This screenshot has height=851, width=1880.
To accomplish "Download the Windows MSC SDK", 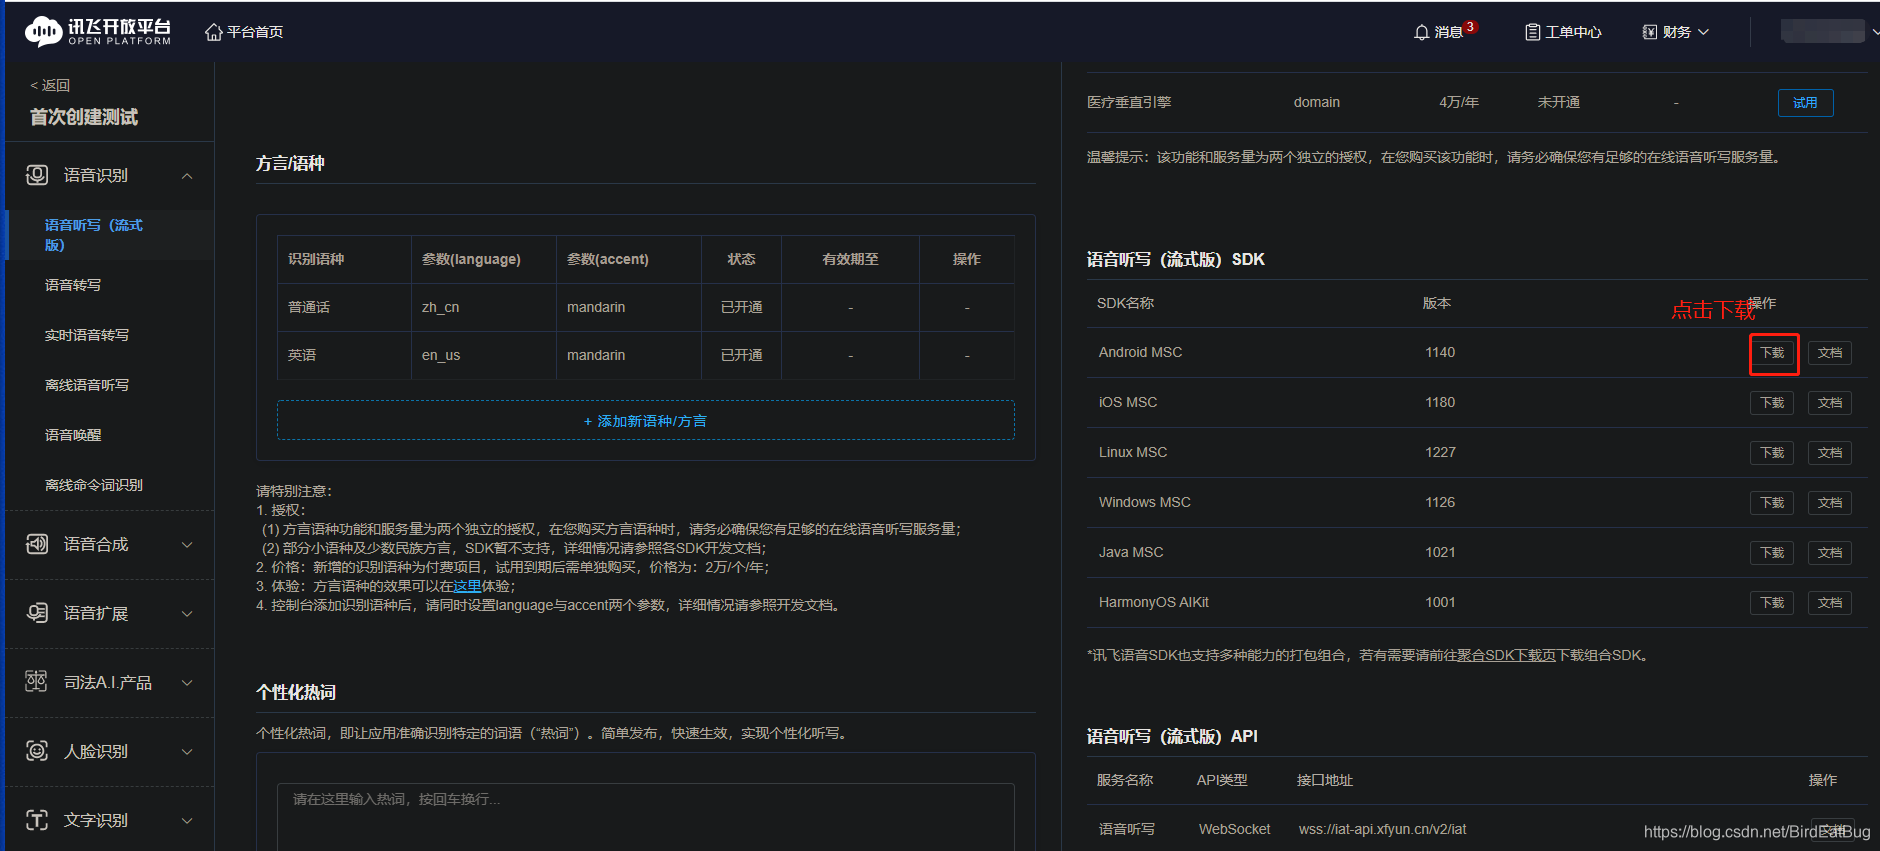I will pos(1772,503).
